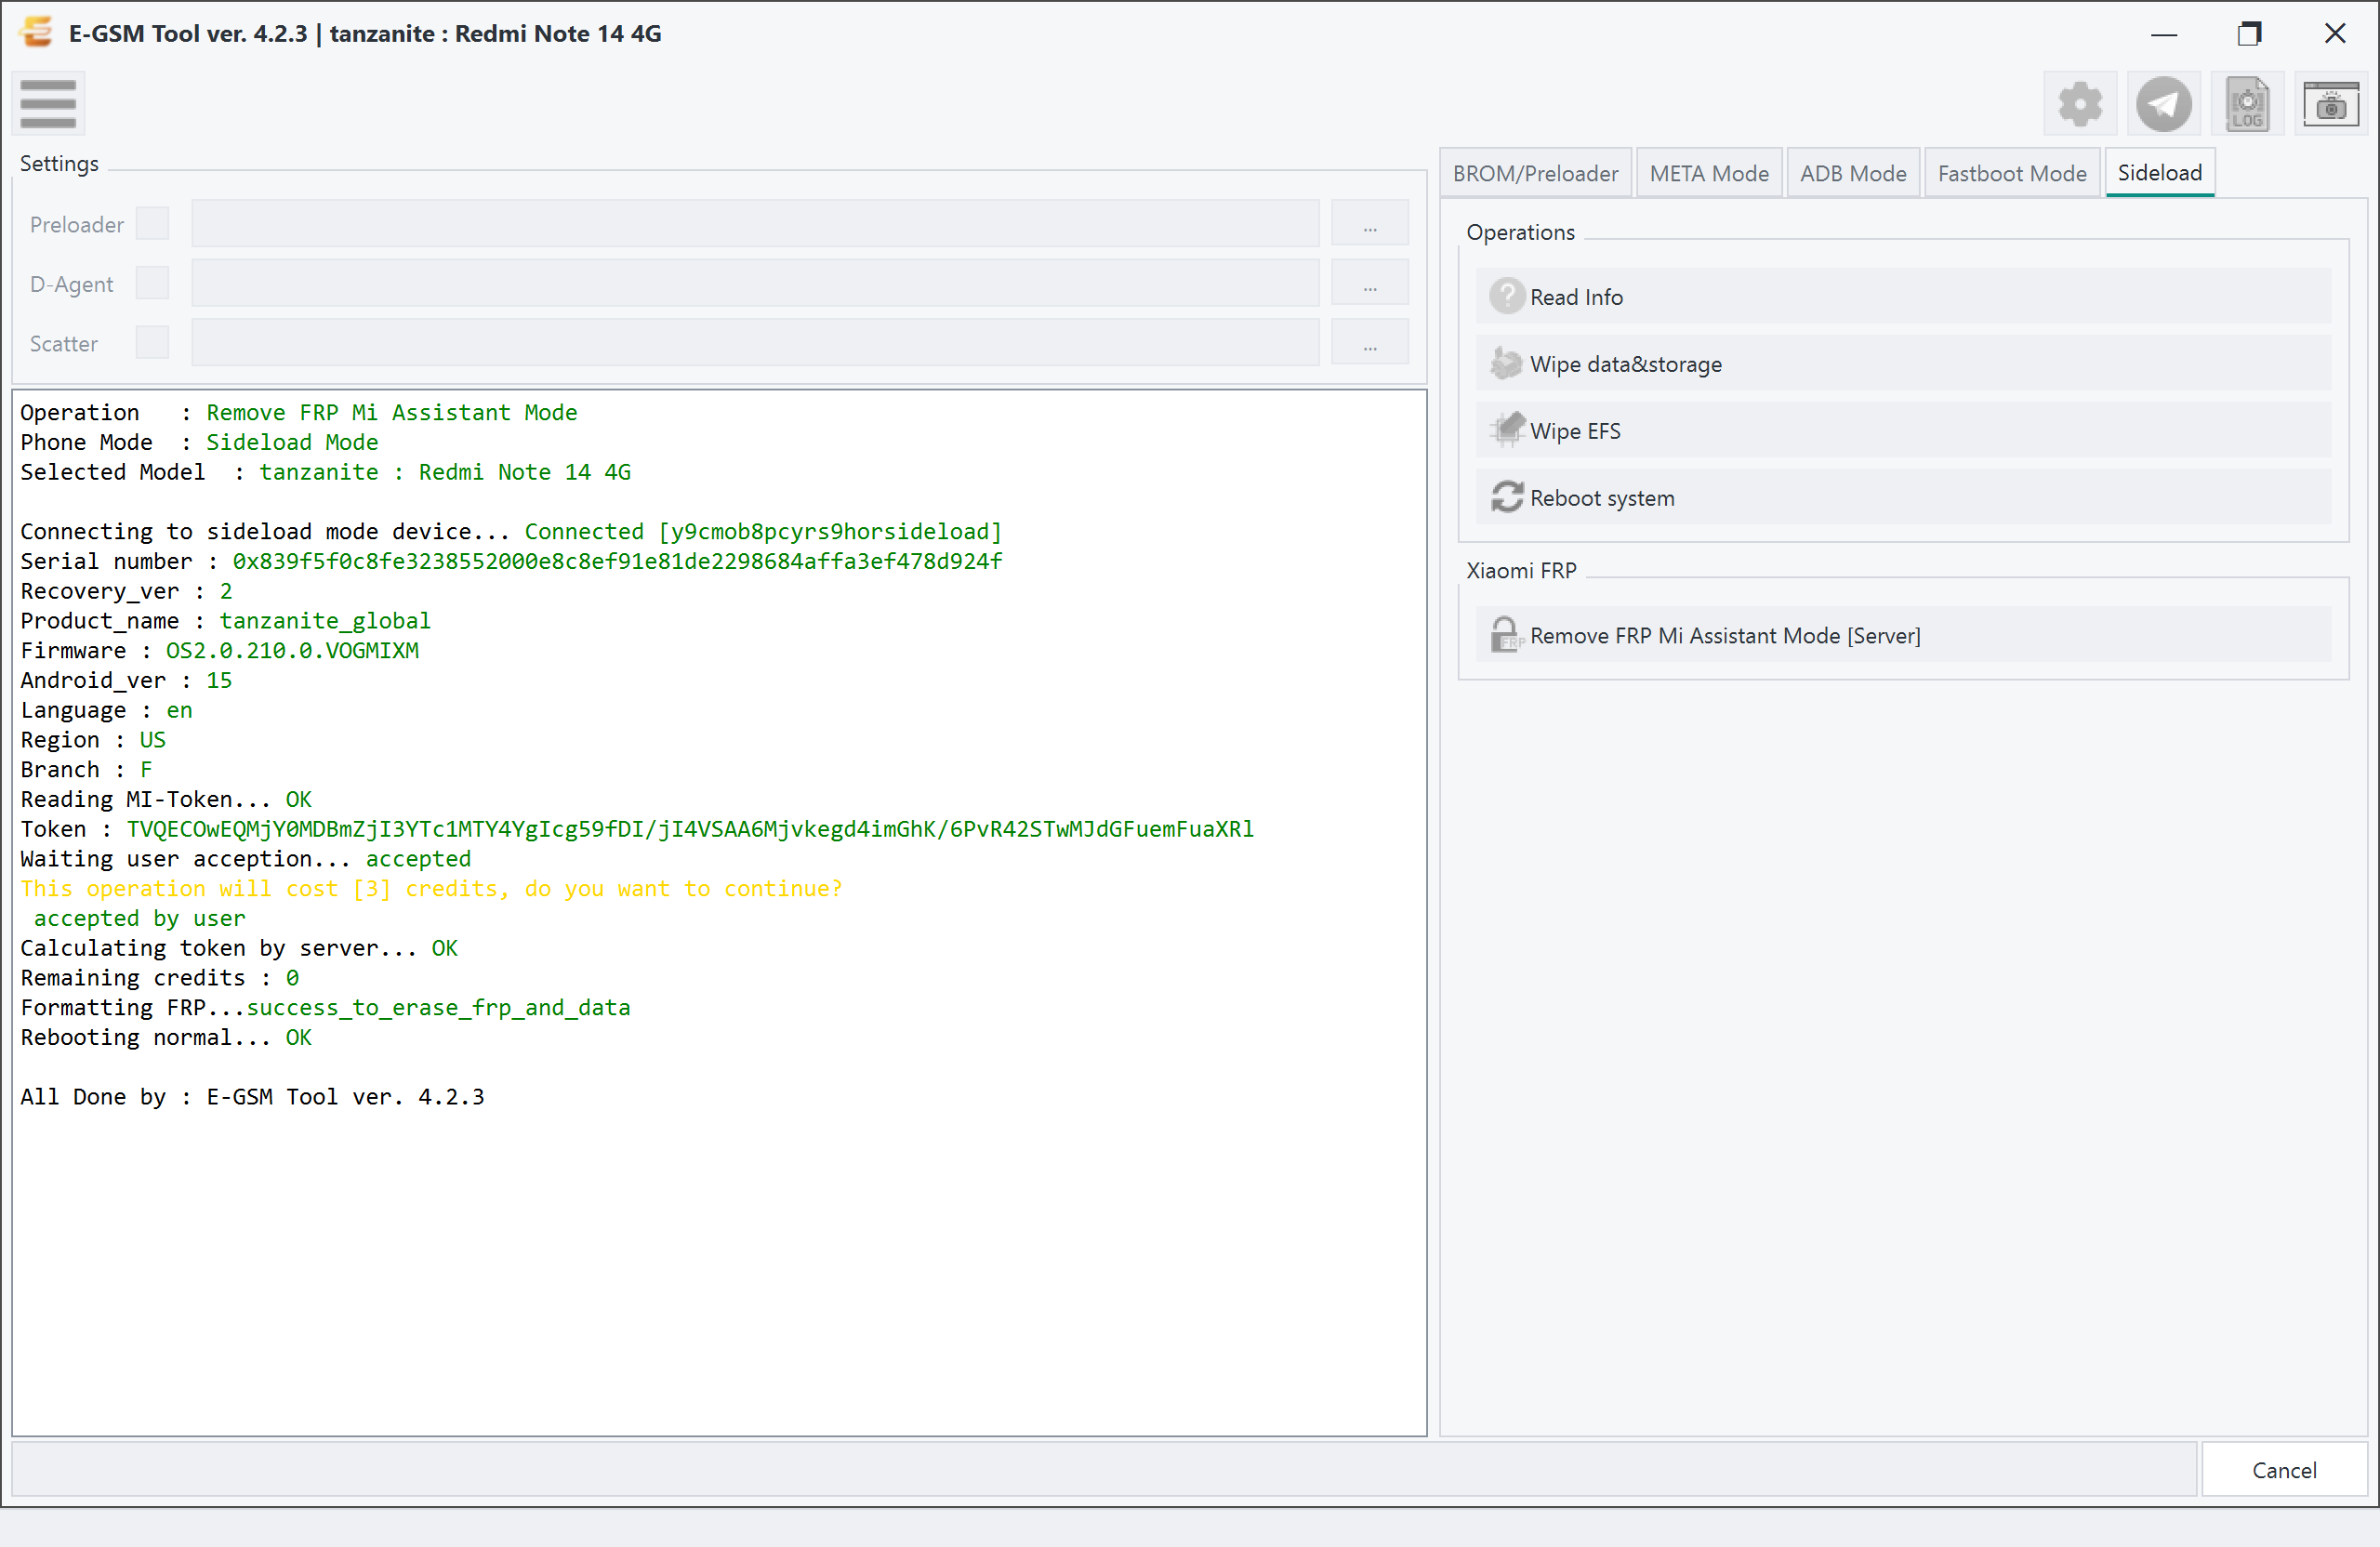
Task: Click the E-GSM Tool logo icon
Action: point(37,32)
